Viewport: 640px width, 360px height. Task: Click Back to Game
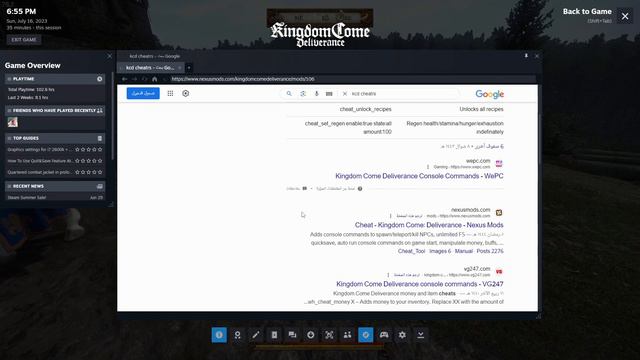pos(587,12)
